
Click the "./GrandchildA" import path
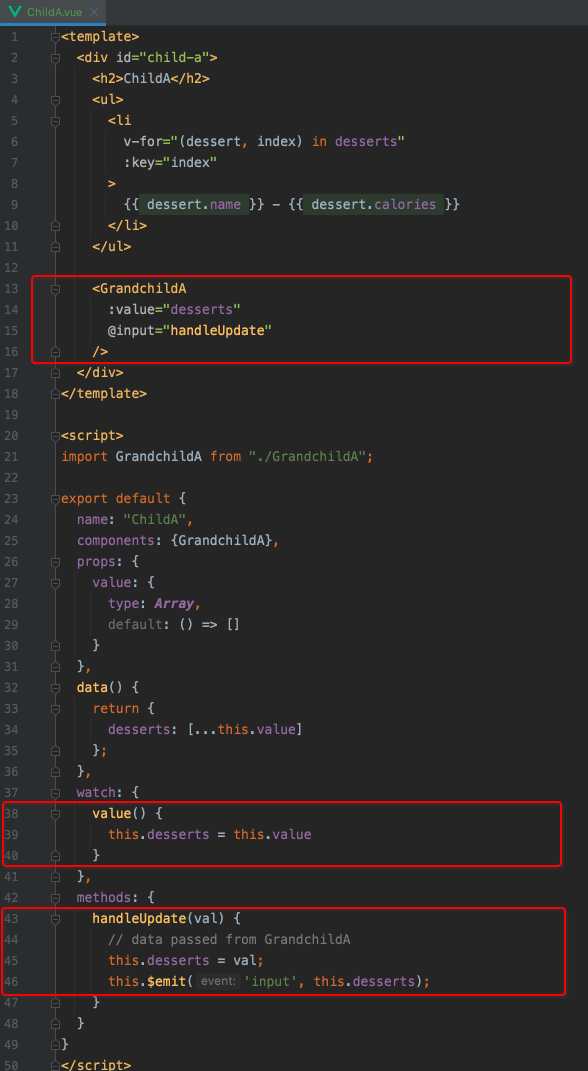tap(309, 457)
